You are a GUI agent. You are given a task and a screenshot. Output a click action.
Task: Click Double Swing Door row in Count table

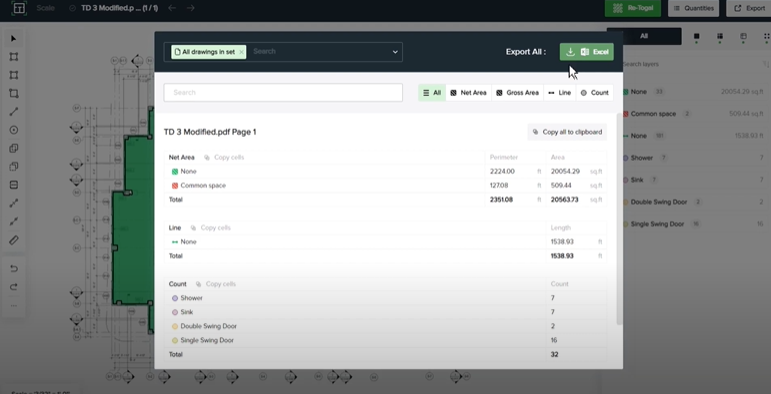tap(385, 326)
